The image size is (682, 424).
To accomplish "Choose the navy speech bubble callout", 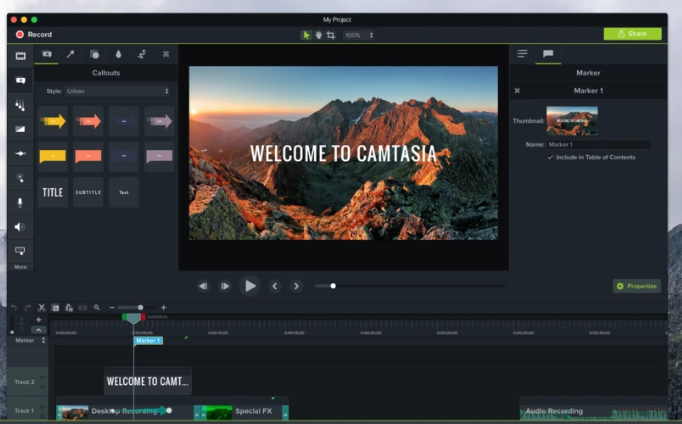I will point(124,156).
